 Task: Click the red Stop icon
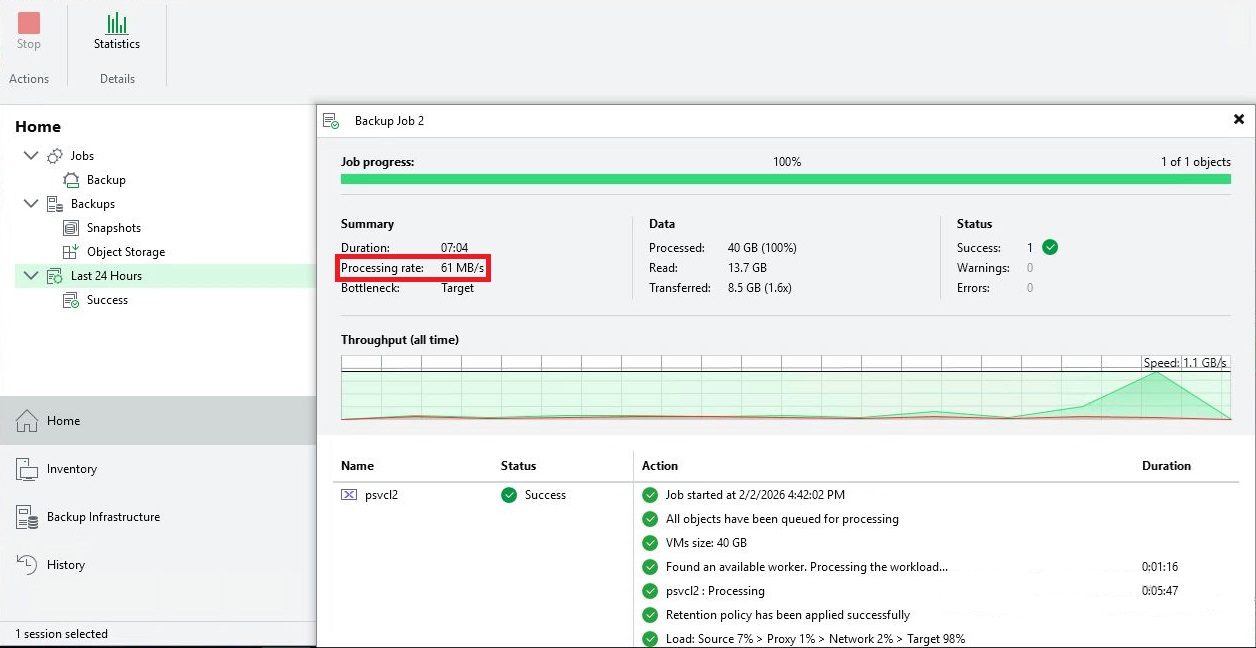[29, 23]
